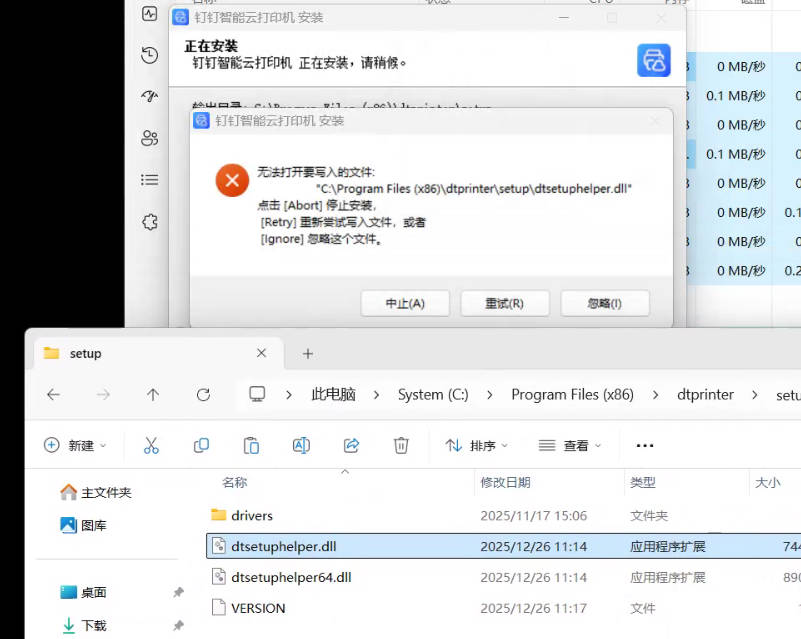Navigate to System (C:) breadcrumb
This screenshot has height=639, width=801.
[x=433, y=394]
